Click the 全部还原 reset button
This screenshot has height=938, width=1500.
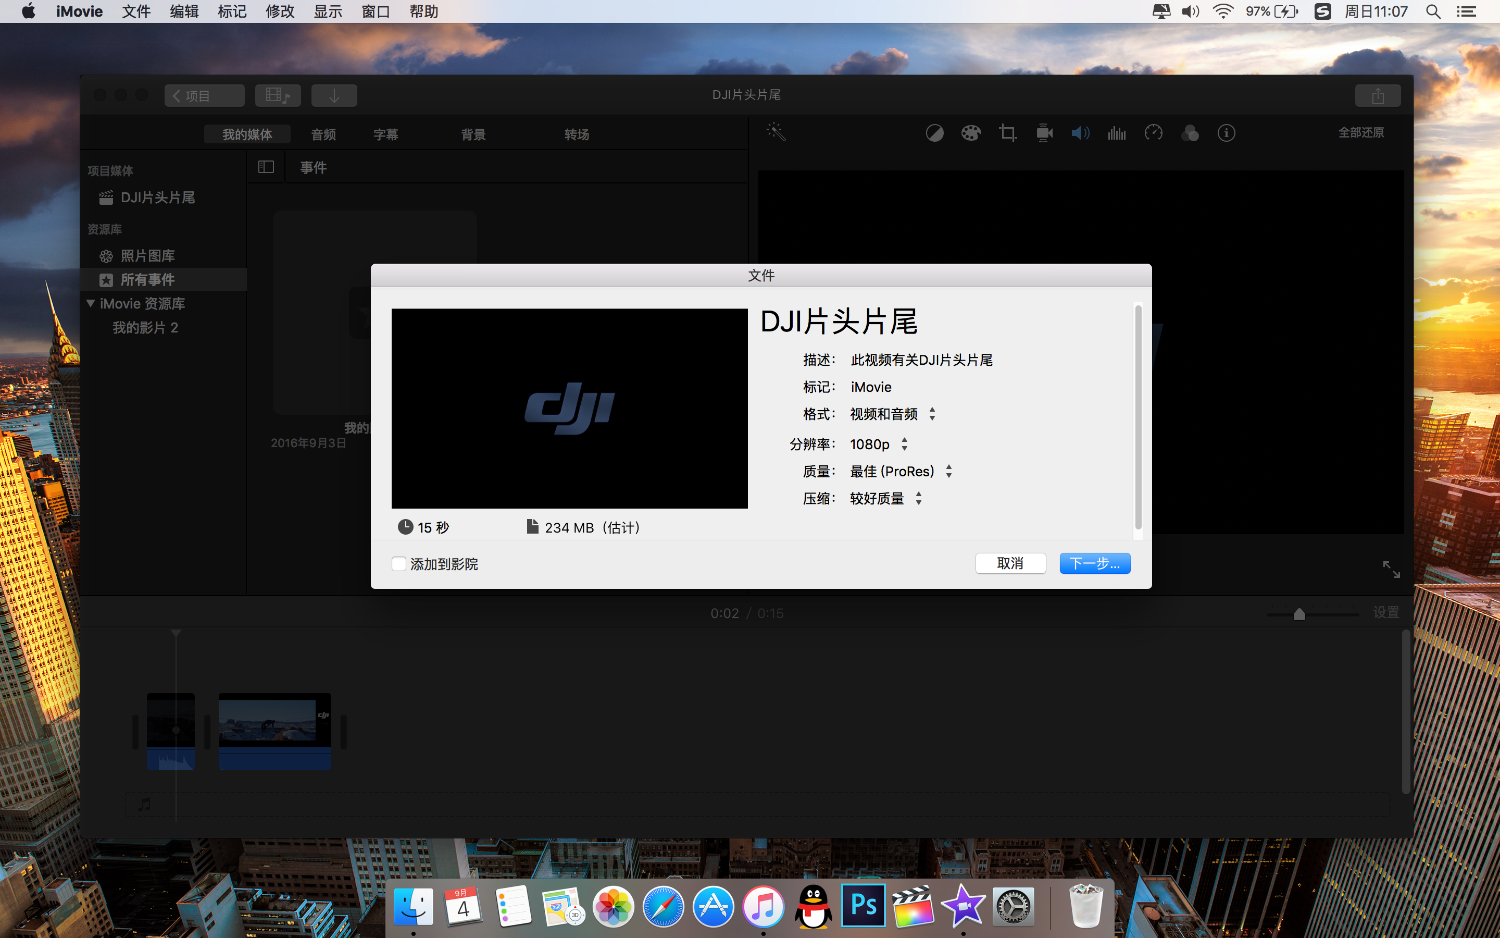tap(1361, 133)
